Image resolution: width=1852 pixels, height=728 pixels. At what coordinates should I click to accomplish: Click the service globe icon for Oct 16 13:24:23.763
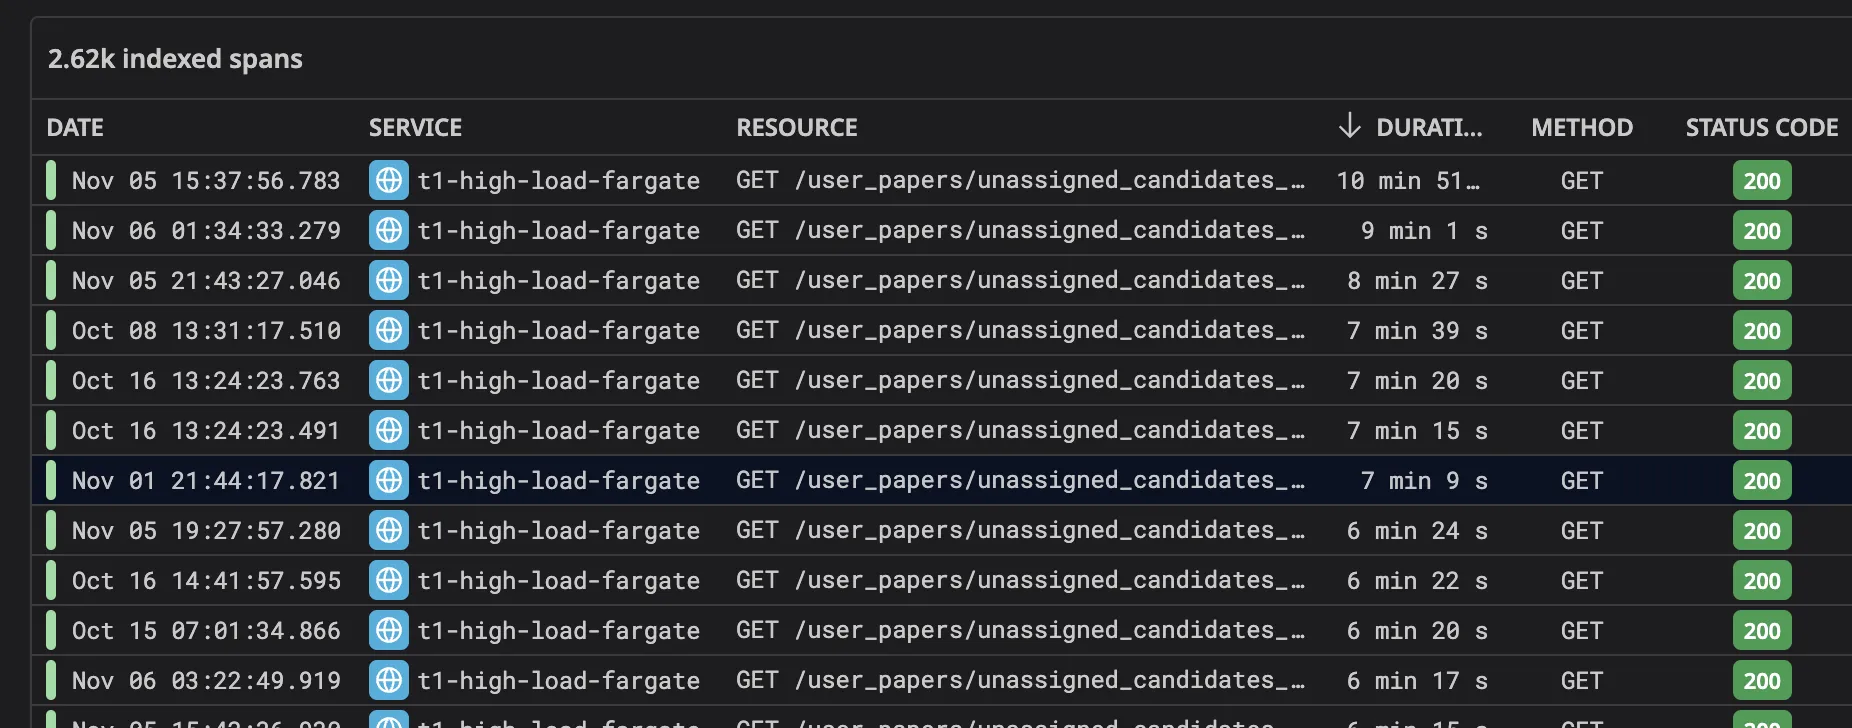tap(389, 381)
